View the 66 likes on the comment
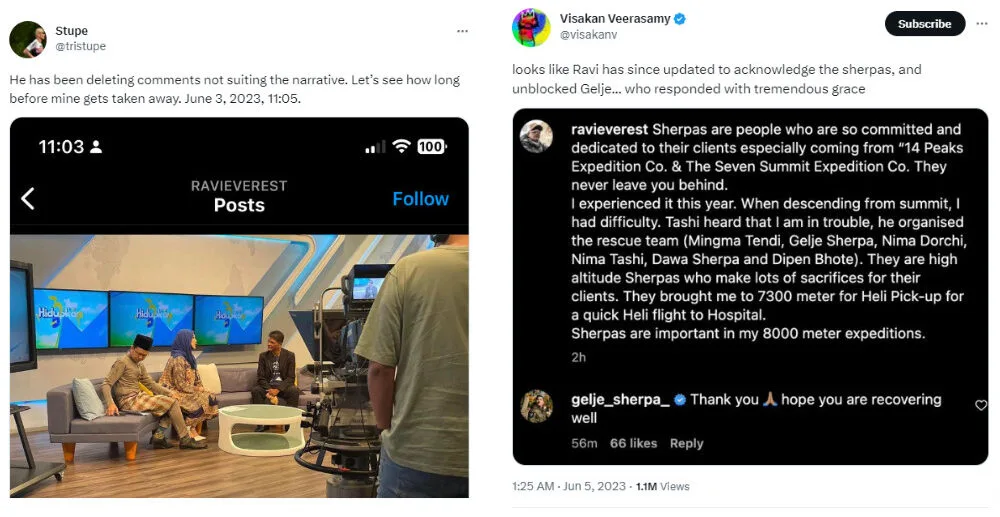The image size is (1000, 517). click(x=633, y=443)
